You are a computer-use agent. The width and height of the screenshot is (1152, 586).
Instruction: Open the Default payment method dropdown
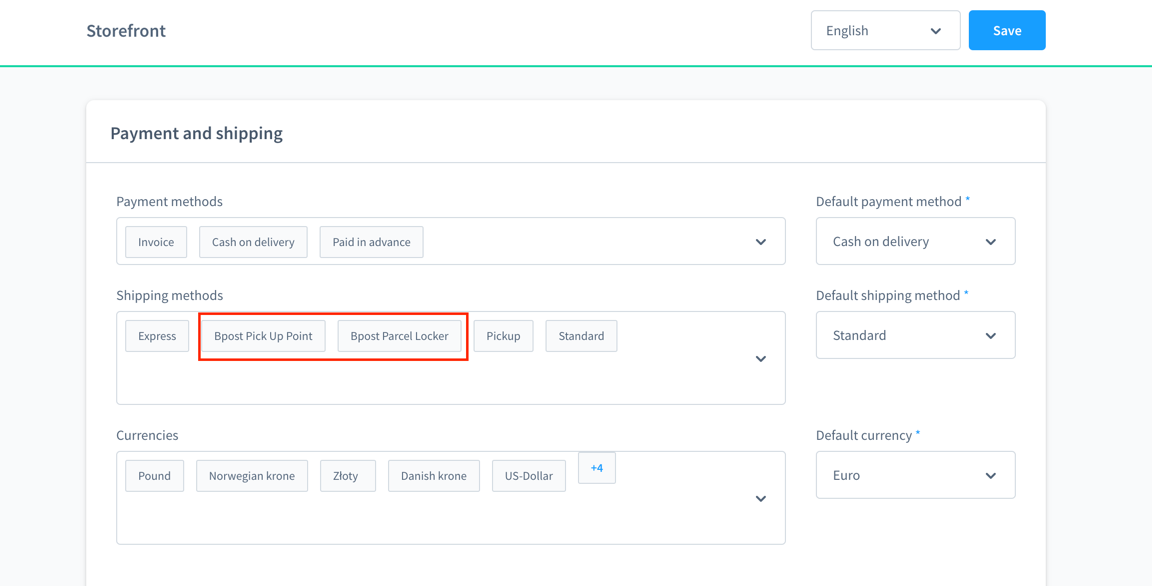915,241
